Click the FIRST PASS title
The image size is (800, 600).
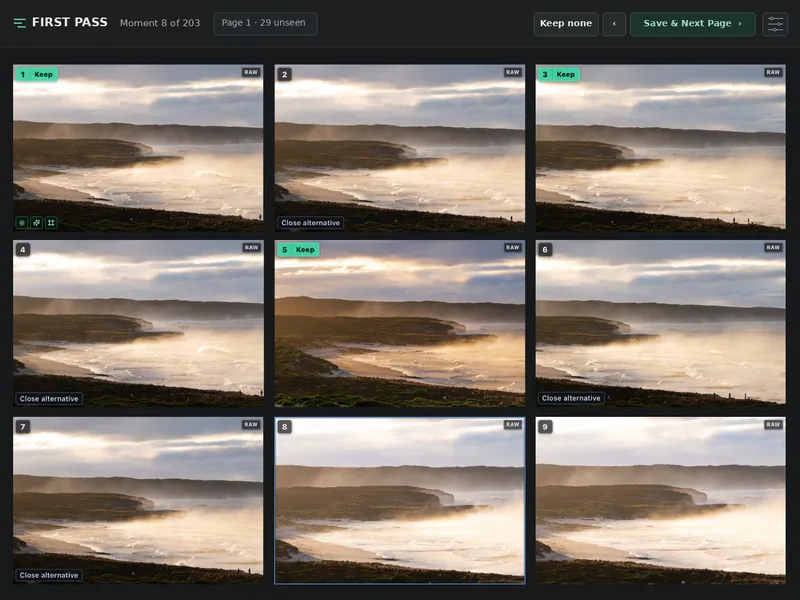(x=70, y=22)
